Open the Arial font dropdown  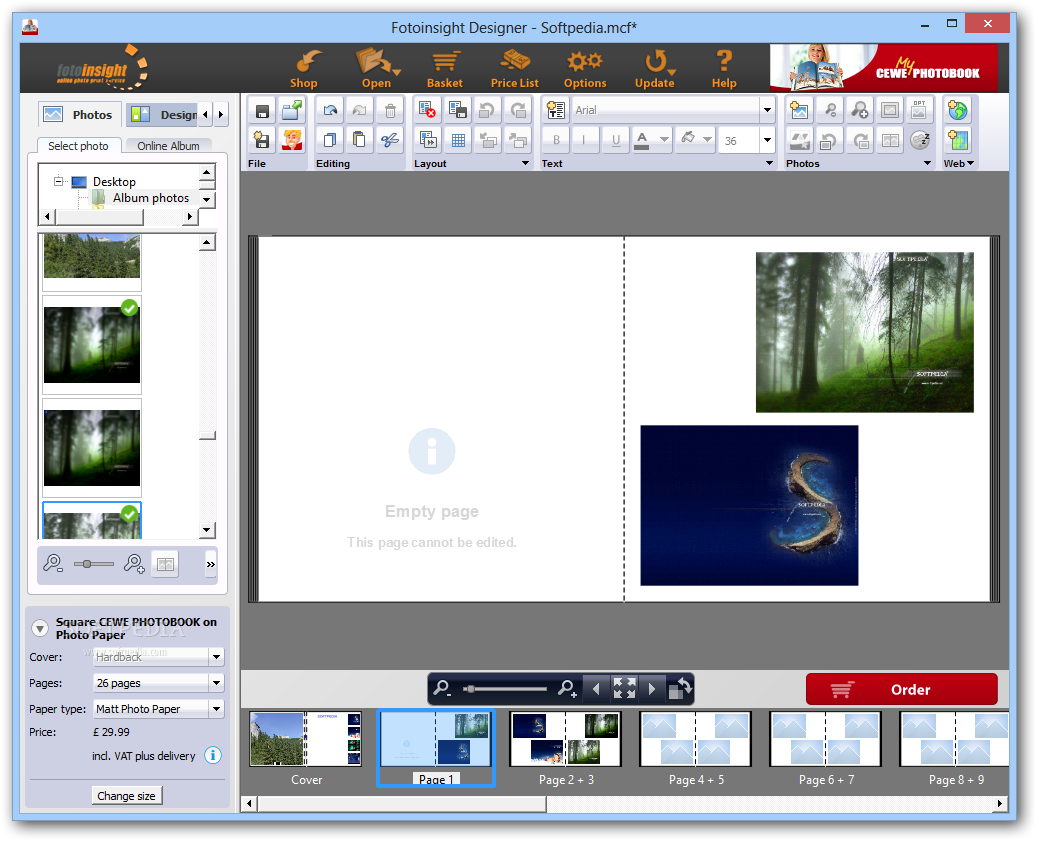767,110
